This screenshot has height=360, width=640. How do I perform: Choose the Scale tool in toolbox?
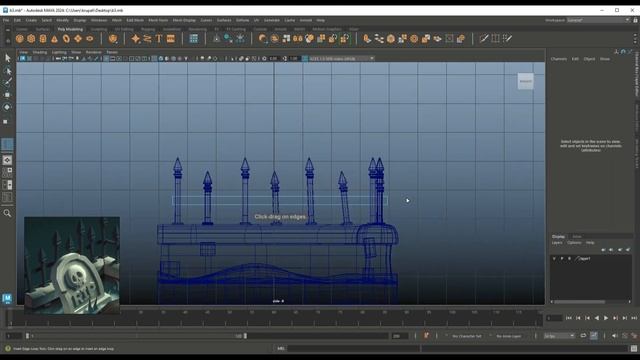pyautogui.click(x=6, y=121)
